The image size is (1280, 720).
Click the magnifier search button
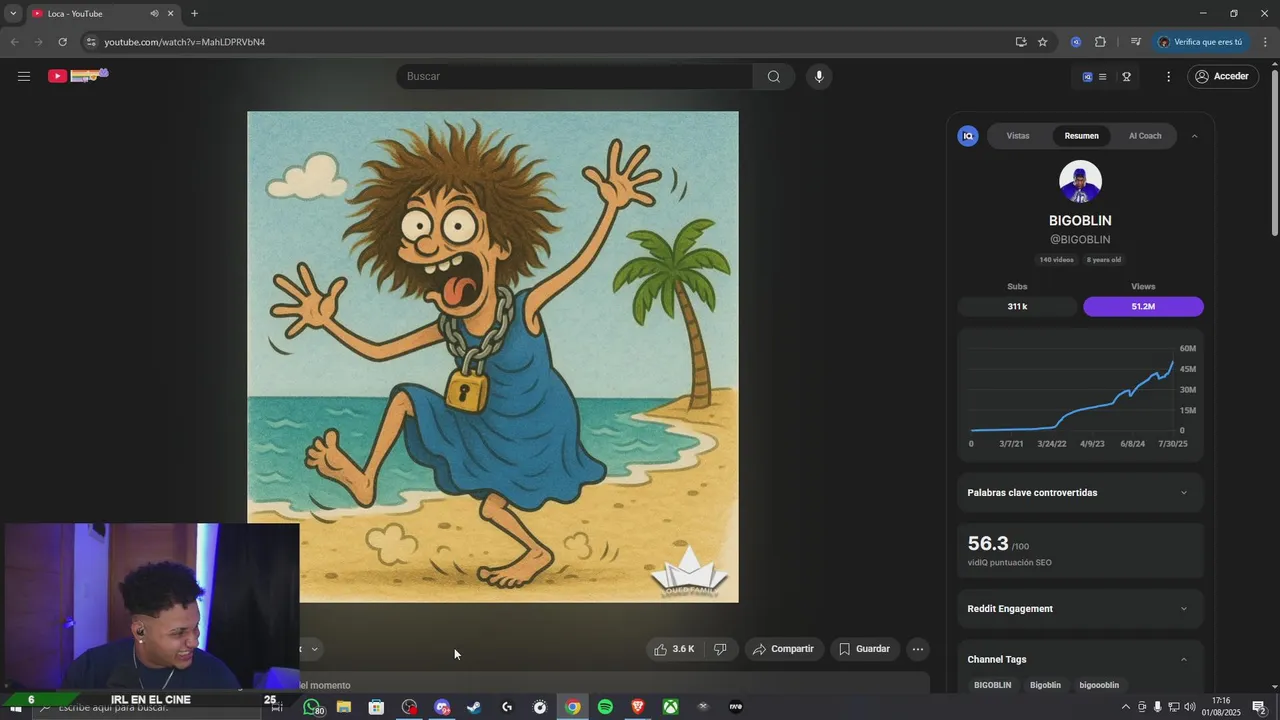coord(774,76)
